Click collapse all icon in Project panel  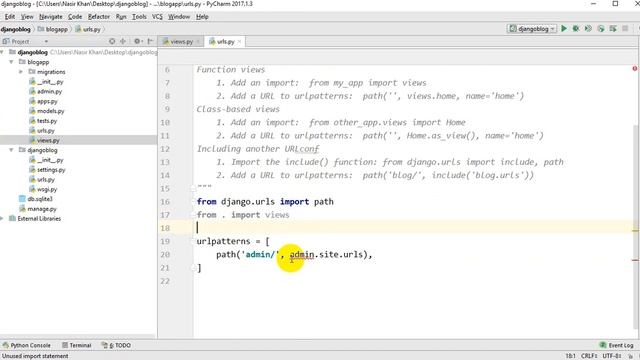122,41
